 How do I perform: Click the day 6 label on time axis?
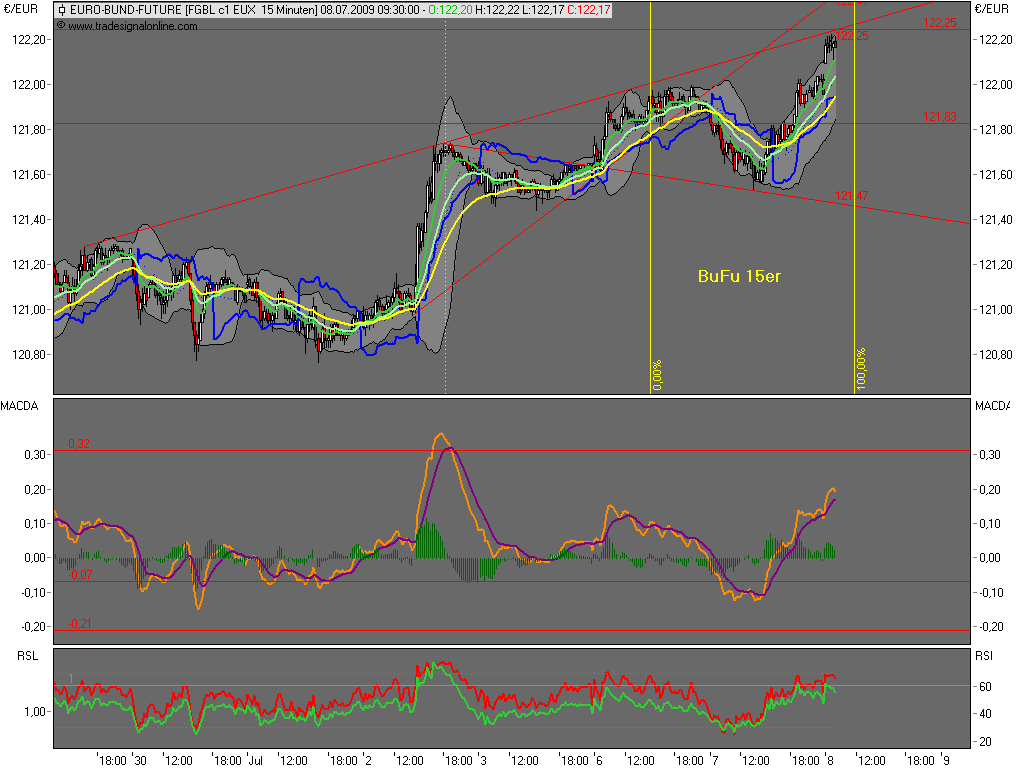(599, 761)
